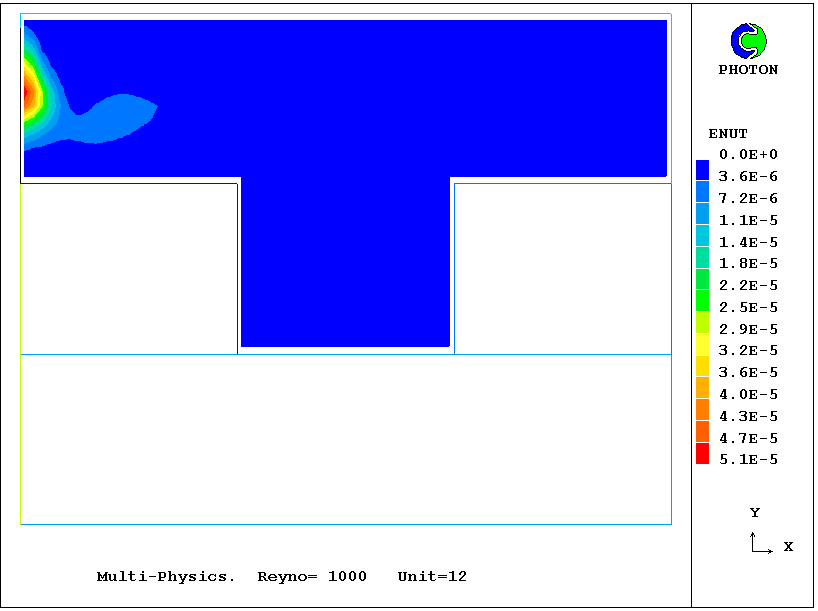The height and width of the screenshot is (611, 818).
Task: Pick the dark blue swatch at the legend top
Action: 702,169
